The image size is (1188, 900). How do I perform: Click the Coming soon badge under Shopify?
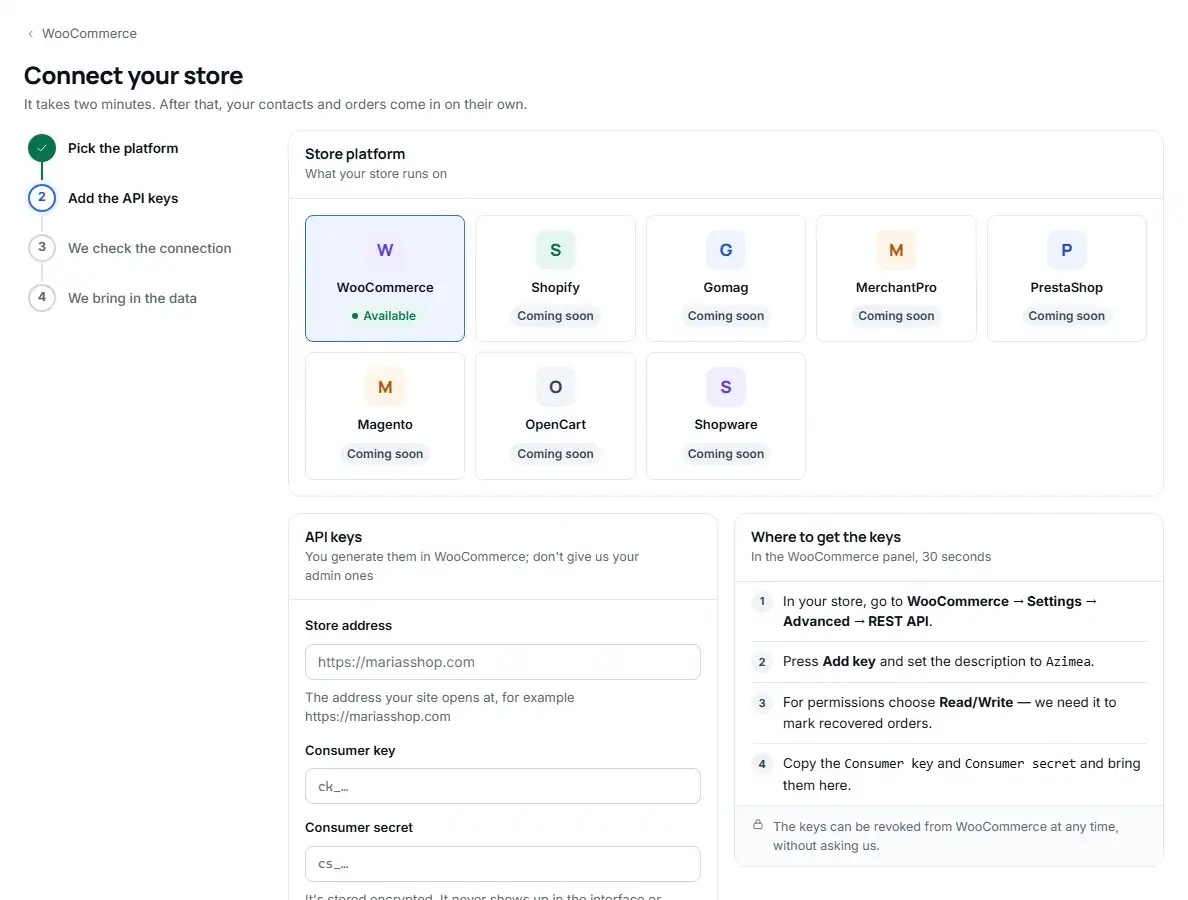click(x=555, y=316)
